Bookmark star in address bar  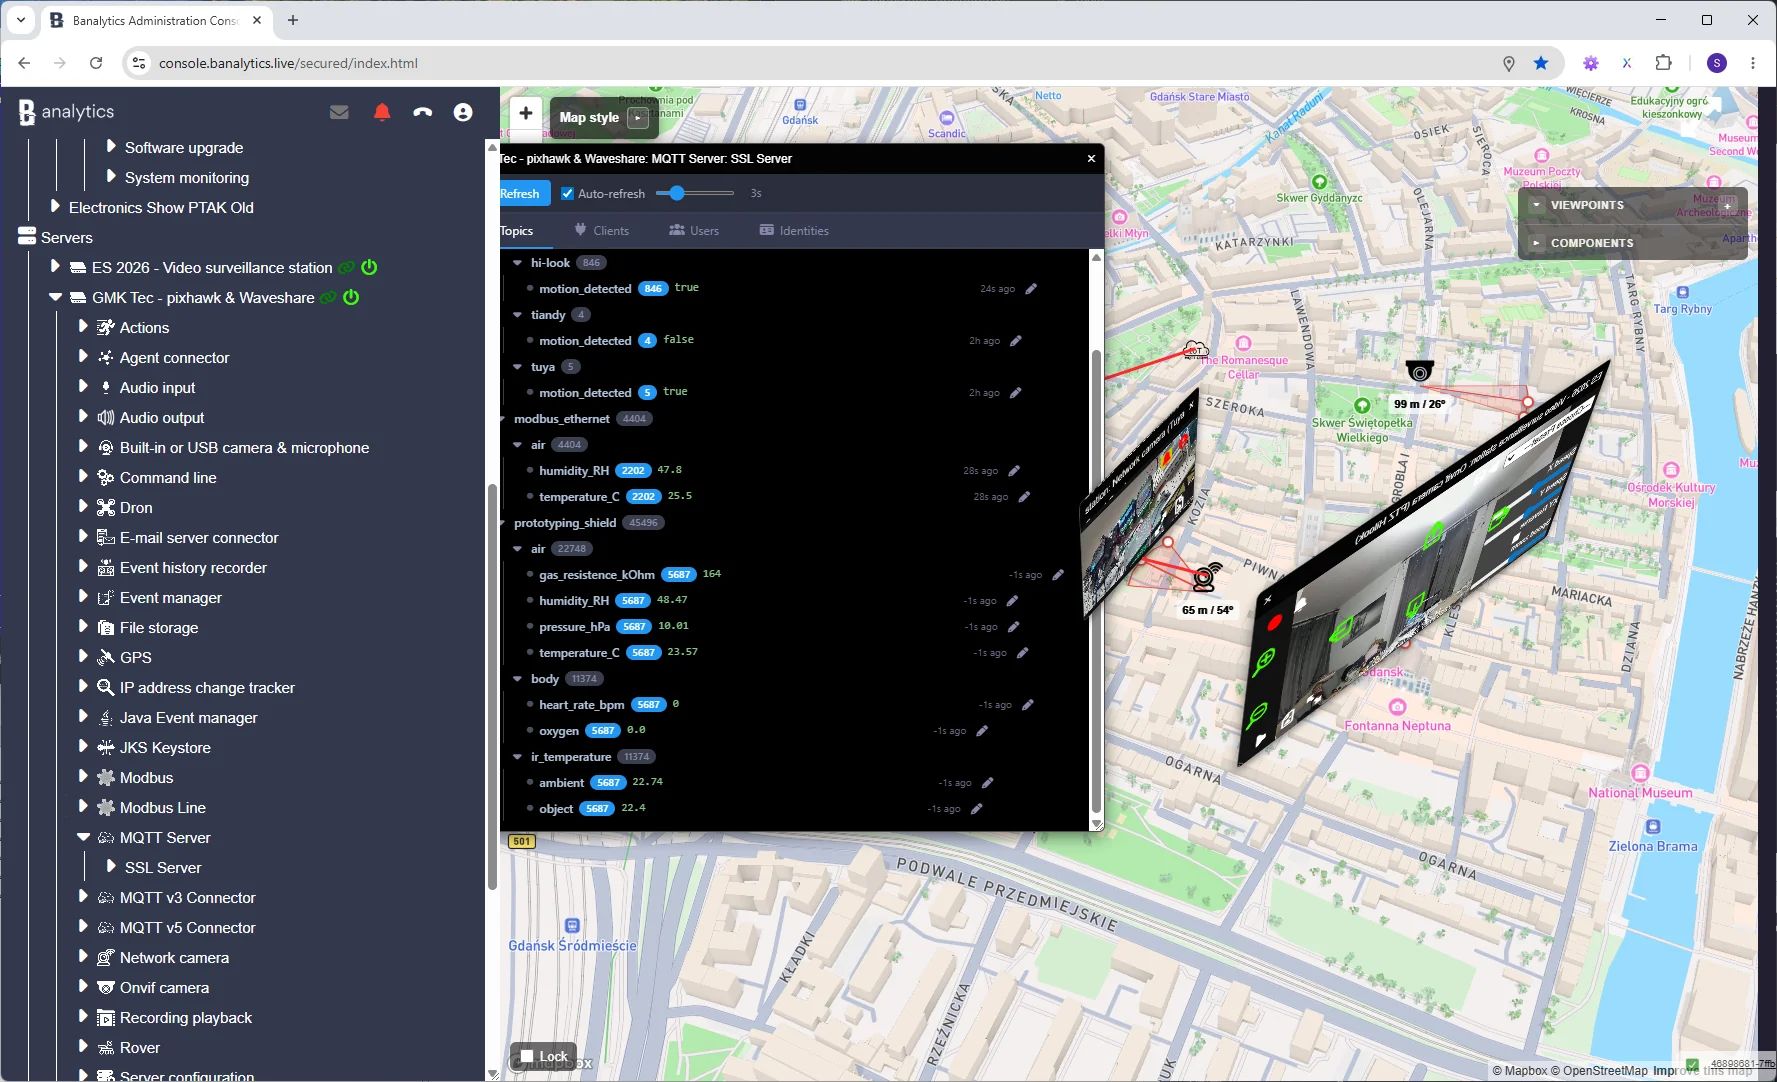click(1541, 63)
